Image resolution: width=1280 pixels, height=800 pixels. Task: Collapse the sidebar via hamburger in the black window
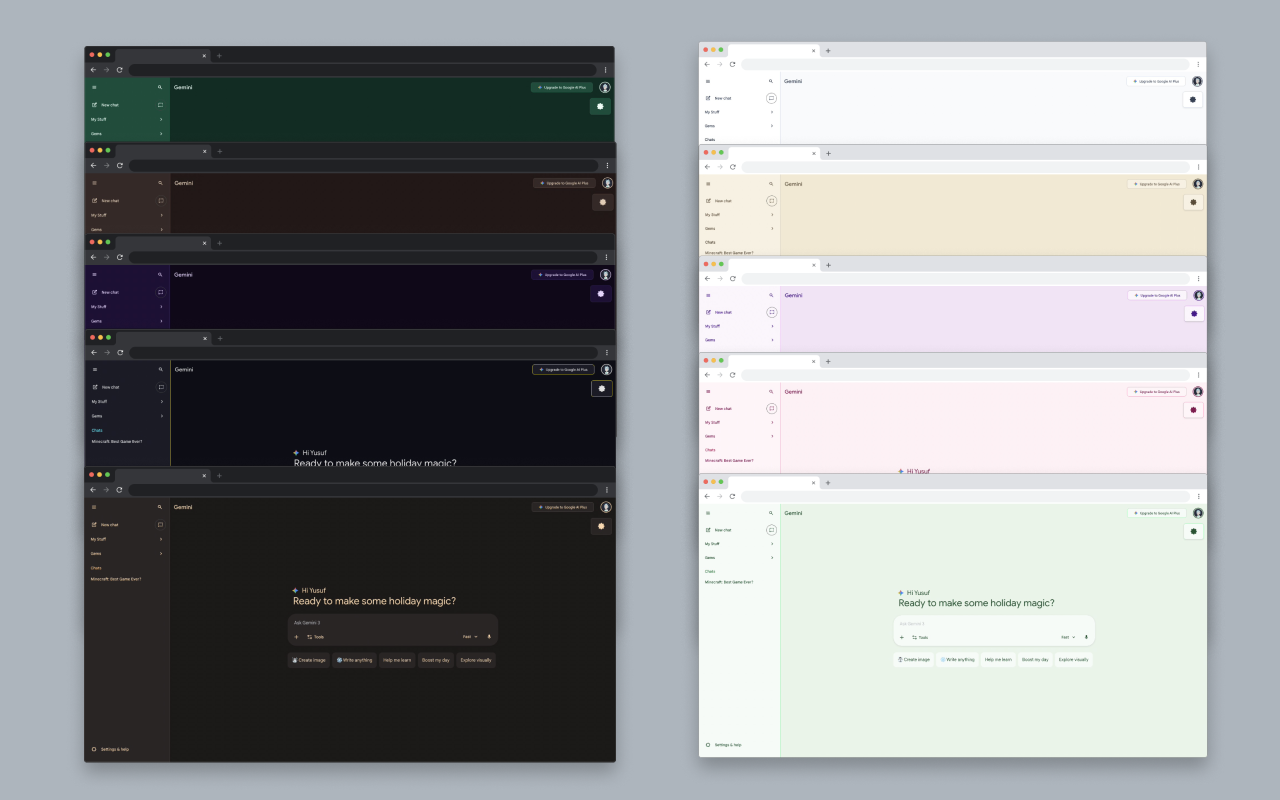click(x=95, y=507)
